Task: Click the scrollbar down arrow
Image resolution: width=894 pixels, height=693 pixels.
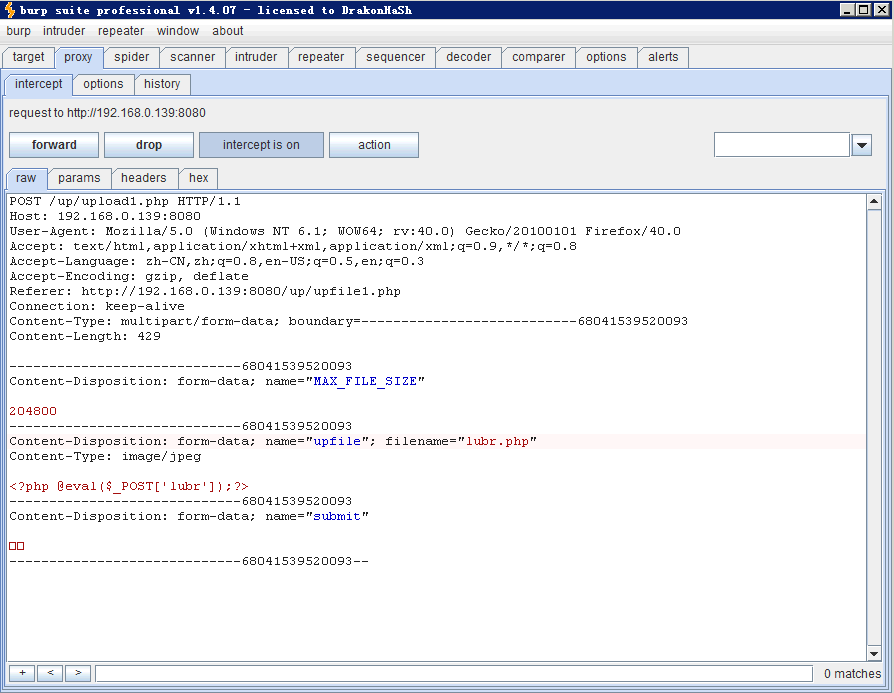Action: 874,654
